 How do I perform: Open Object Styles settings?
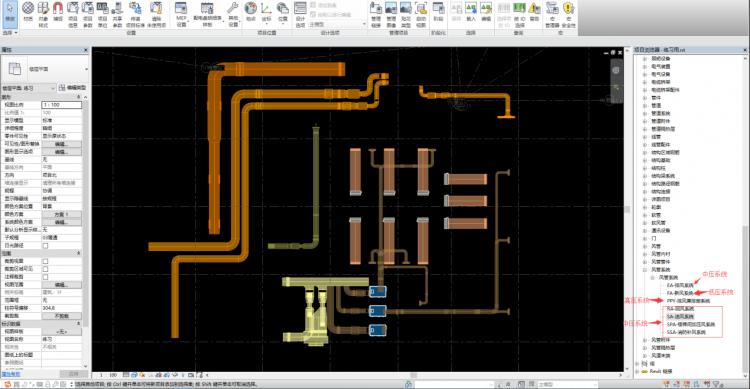coord(43,14)
